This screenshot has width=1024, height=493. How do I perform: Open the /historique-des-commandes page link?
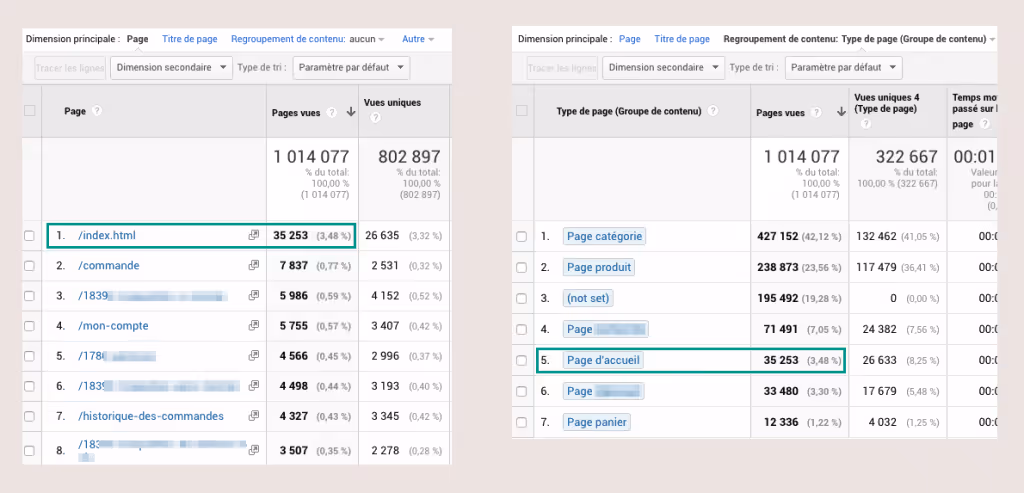(151, 416)
